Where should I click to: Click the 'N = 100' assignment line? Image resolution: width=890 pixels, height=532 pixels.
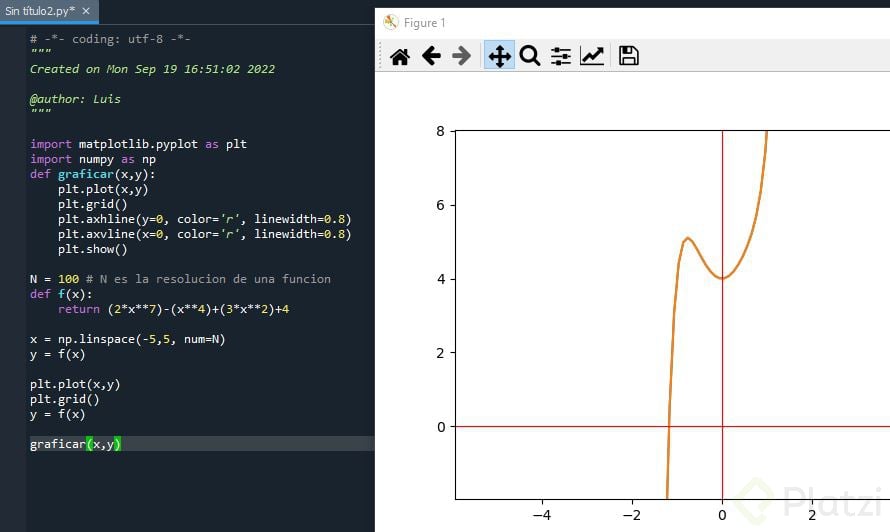click(54, 279)
